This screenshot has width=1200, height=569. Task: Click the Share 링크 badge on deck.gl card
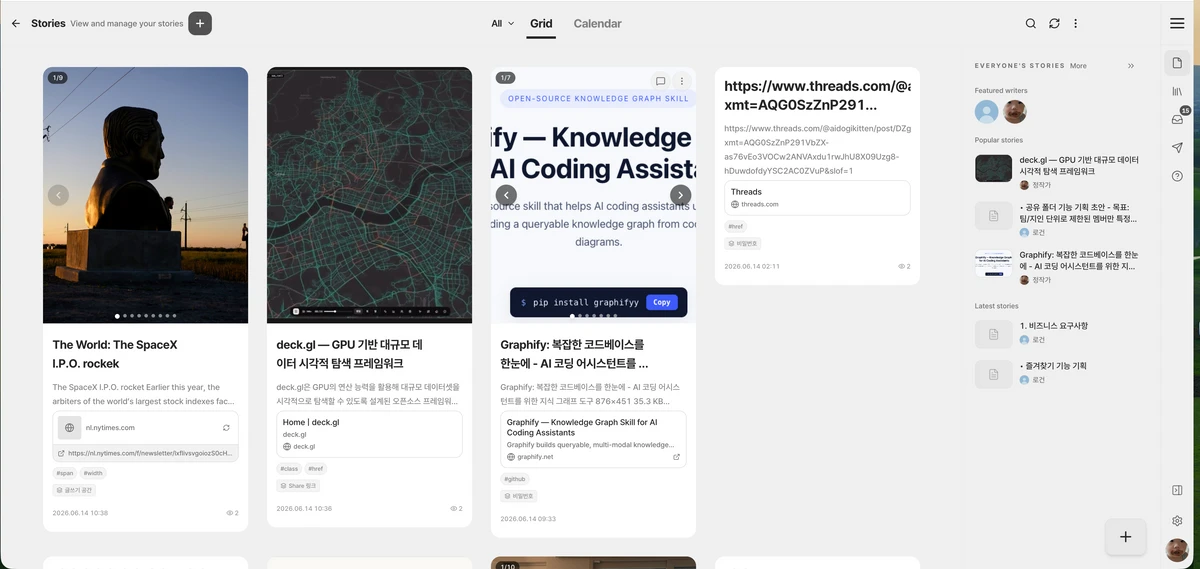(x=297, y=485)
